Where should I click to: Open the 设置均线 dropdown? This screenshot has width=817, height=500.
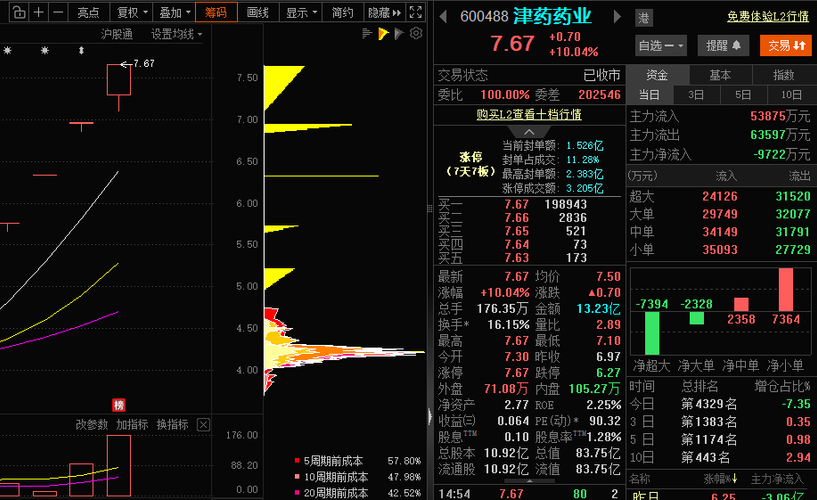[x=177, y=34]
